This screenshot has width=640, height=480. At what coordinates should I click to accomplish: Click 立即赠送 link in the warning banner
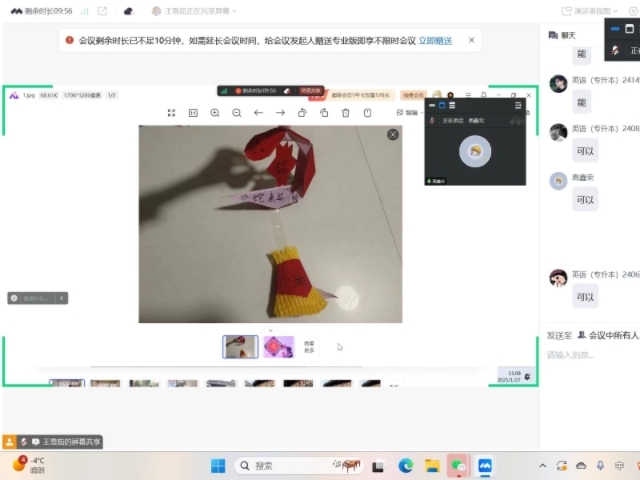click(435, 41)
